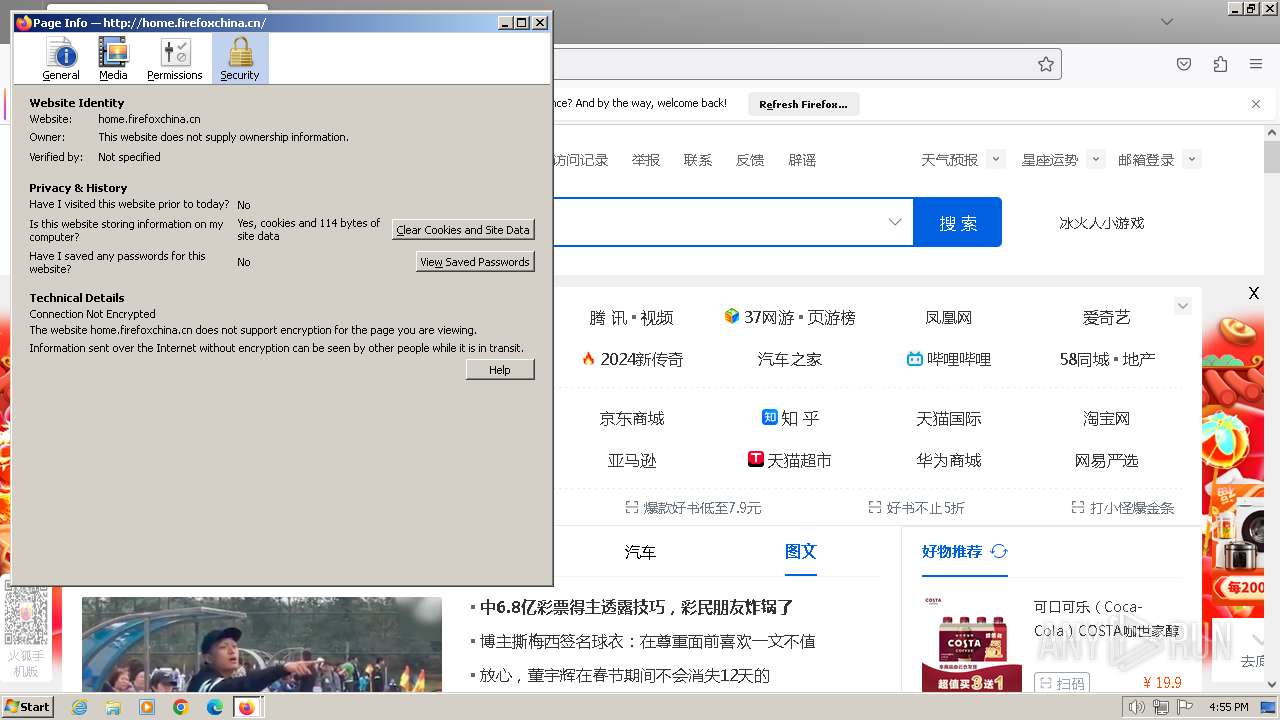Open the Firefox application menu

pyautogui.click(x=1256, y=64)
